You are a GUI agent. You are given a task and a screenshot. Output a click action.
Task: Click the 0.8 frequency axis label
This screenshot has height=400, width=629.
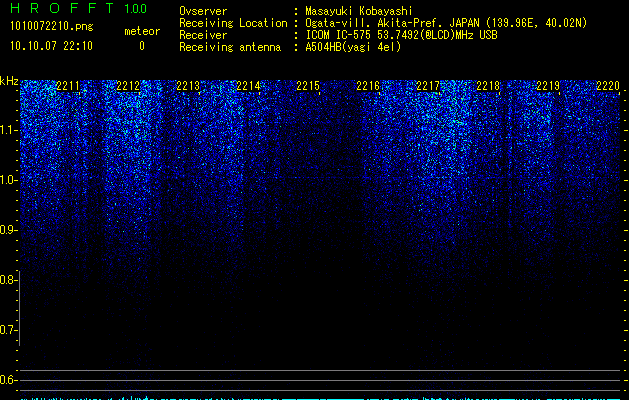9,280
